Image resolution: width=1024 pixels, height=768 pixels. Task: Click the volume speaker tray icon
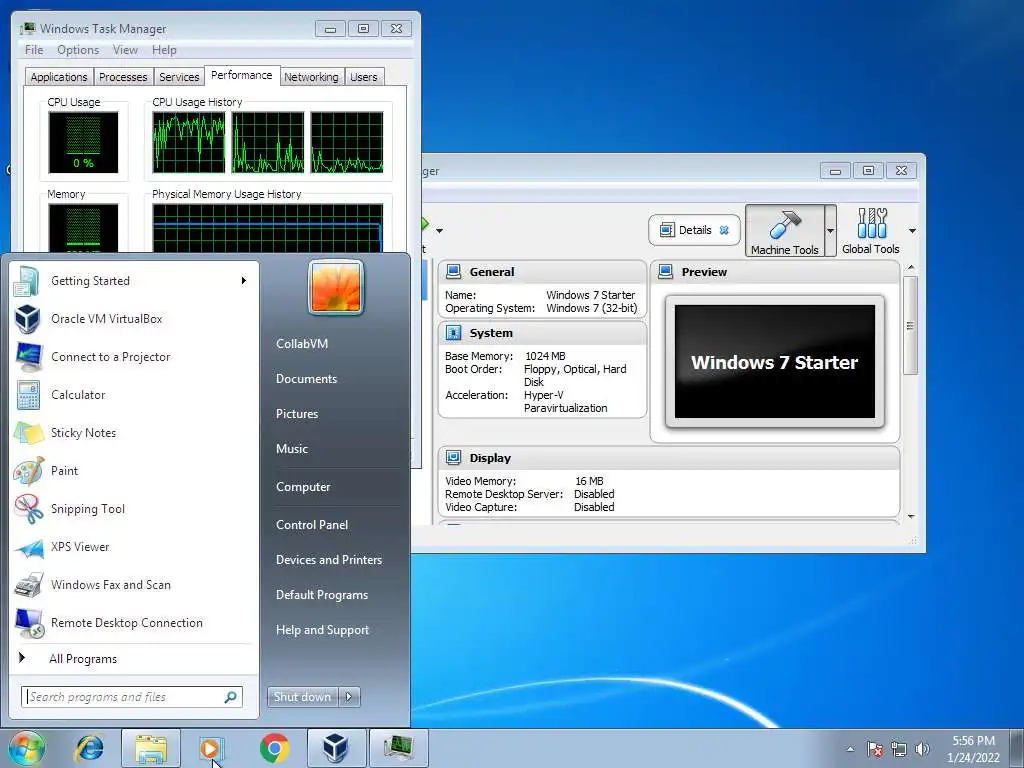tap(922, 749)
